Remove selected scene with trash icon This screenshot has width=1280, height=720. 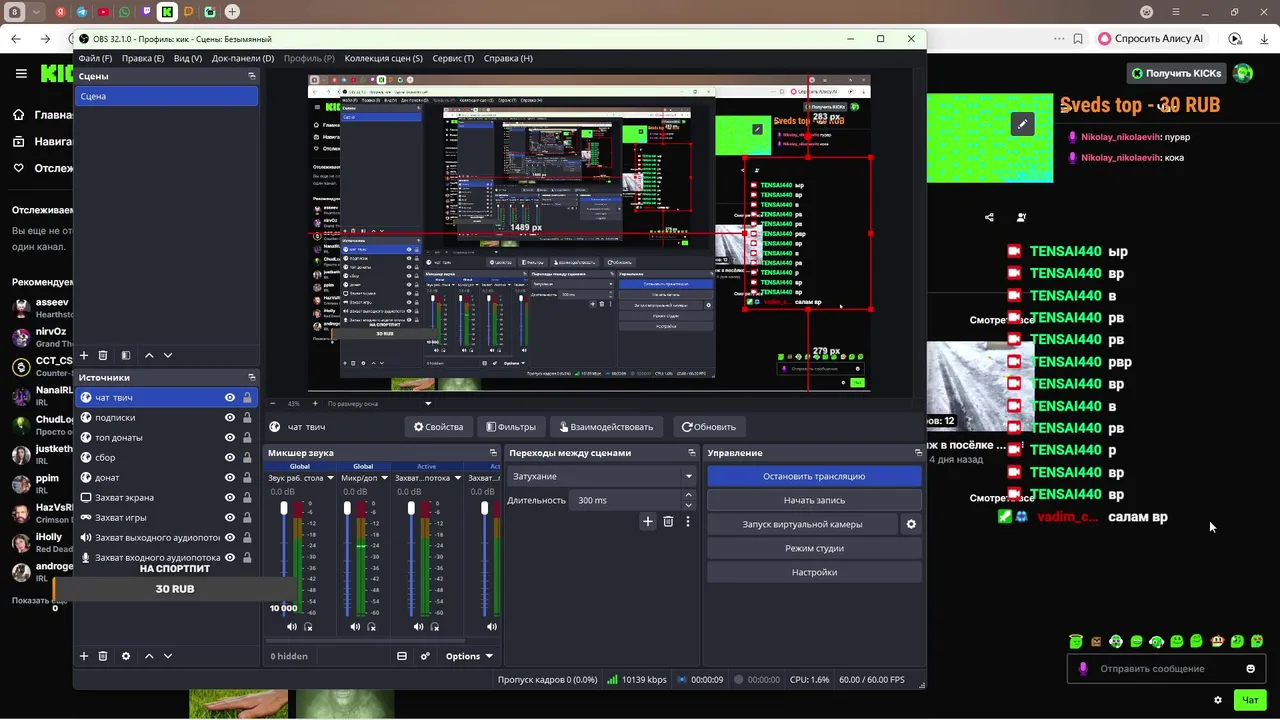pyautogui.click(x=102, y=355)
